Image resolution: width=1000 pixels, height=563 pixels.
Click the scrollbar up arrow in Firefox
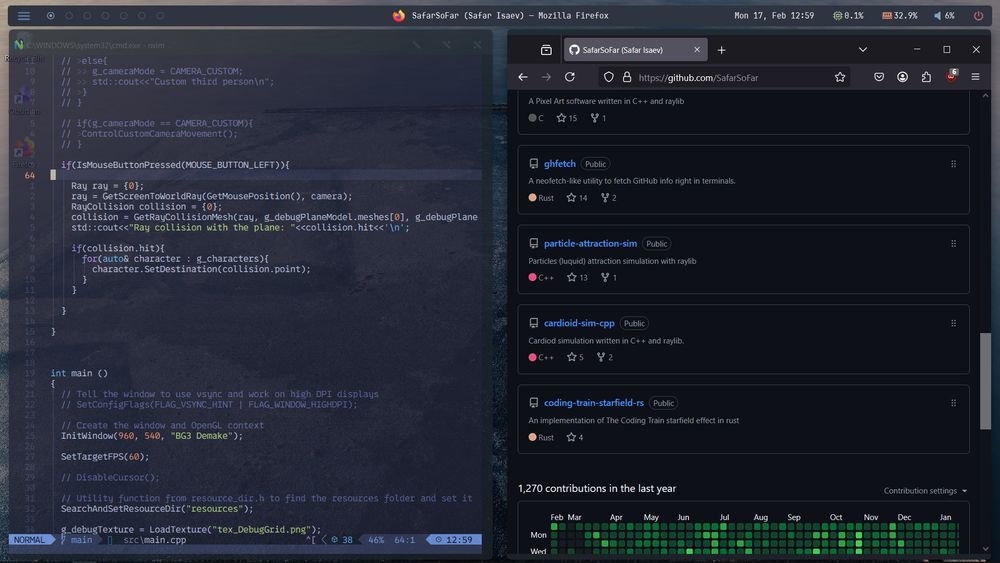[x=985, y=96]
